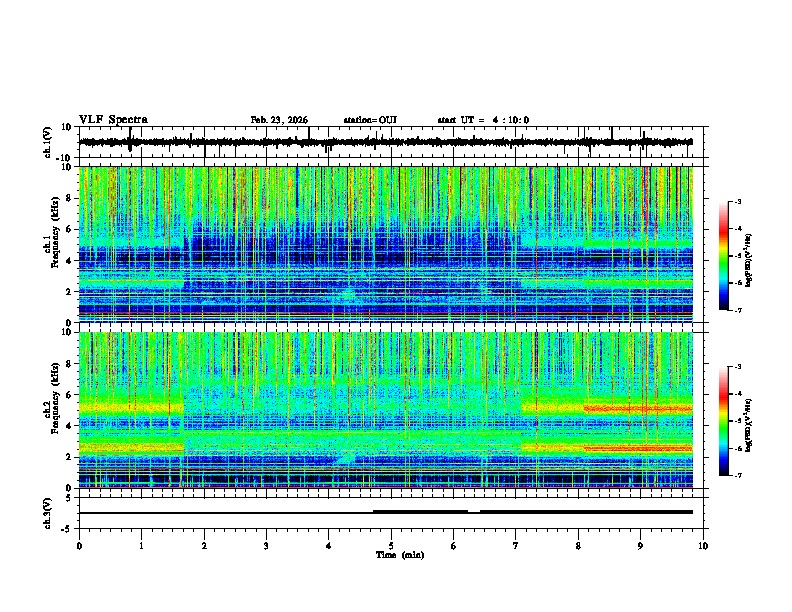Click the "2" kHz tick on ch.2 spectrogram

coord(69,457)
